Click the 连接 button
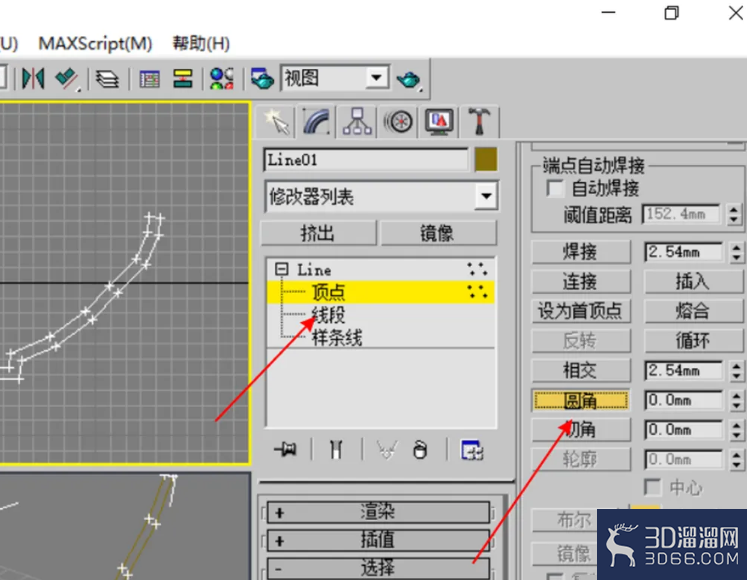Viewport: 747px width, 580px height. [x=581, y=281]
